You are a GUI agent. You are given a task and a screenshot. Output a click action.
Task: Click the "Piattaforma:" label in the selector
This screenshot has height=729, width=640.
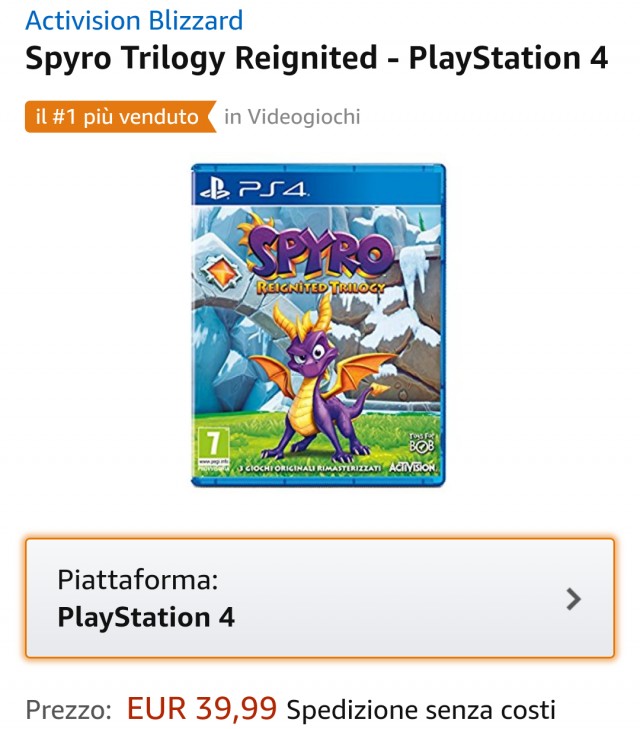click(x=137, y=579)
